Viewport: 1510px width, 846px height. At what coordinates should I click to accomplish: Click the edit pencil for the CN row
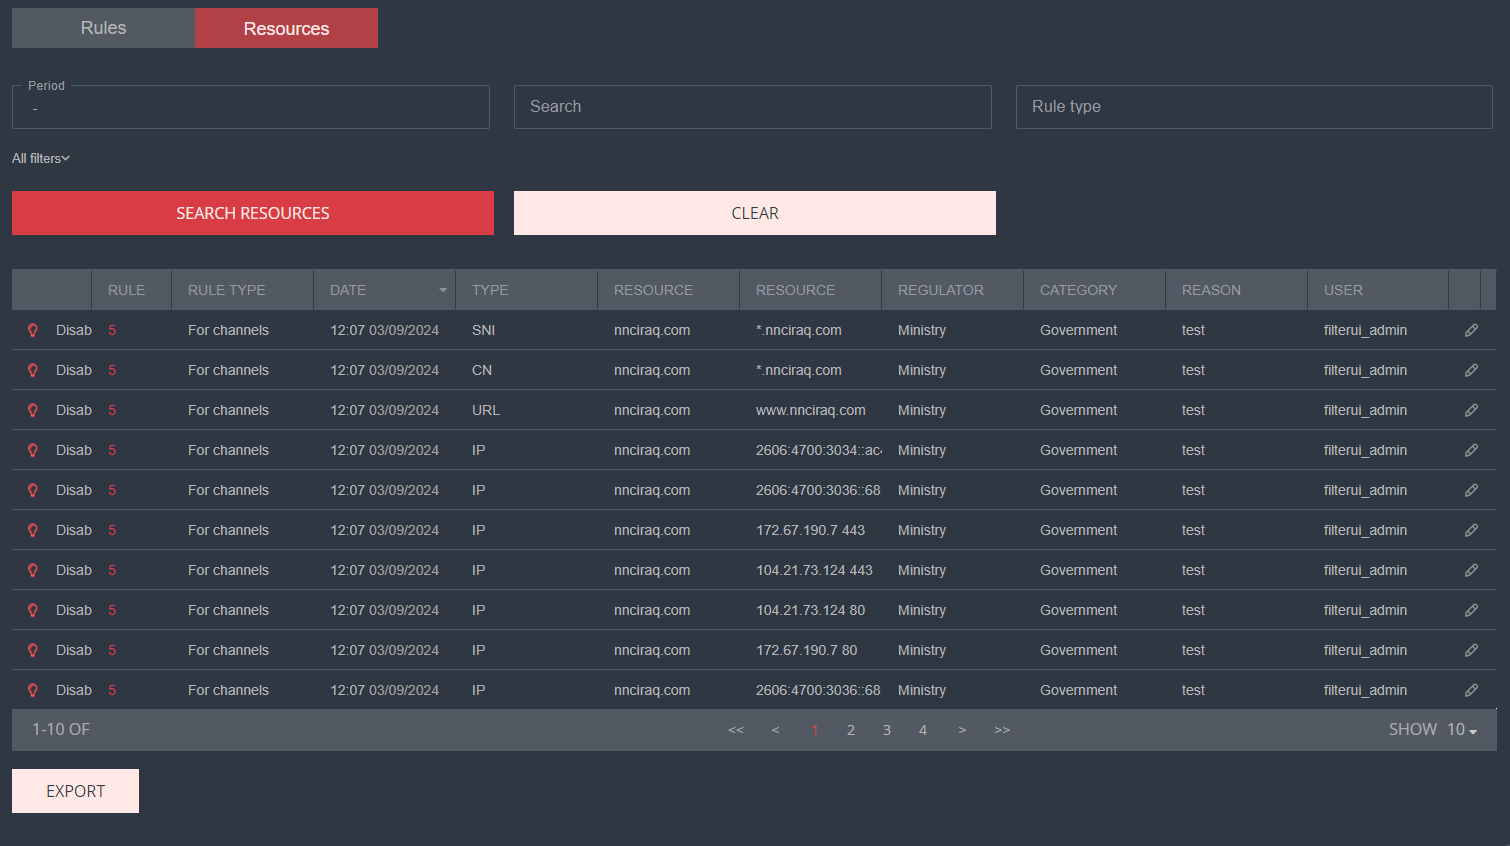pos(1471,370)
